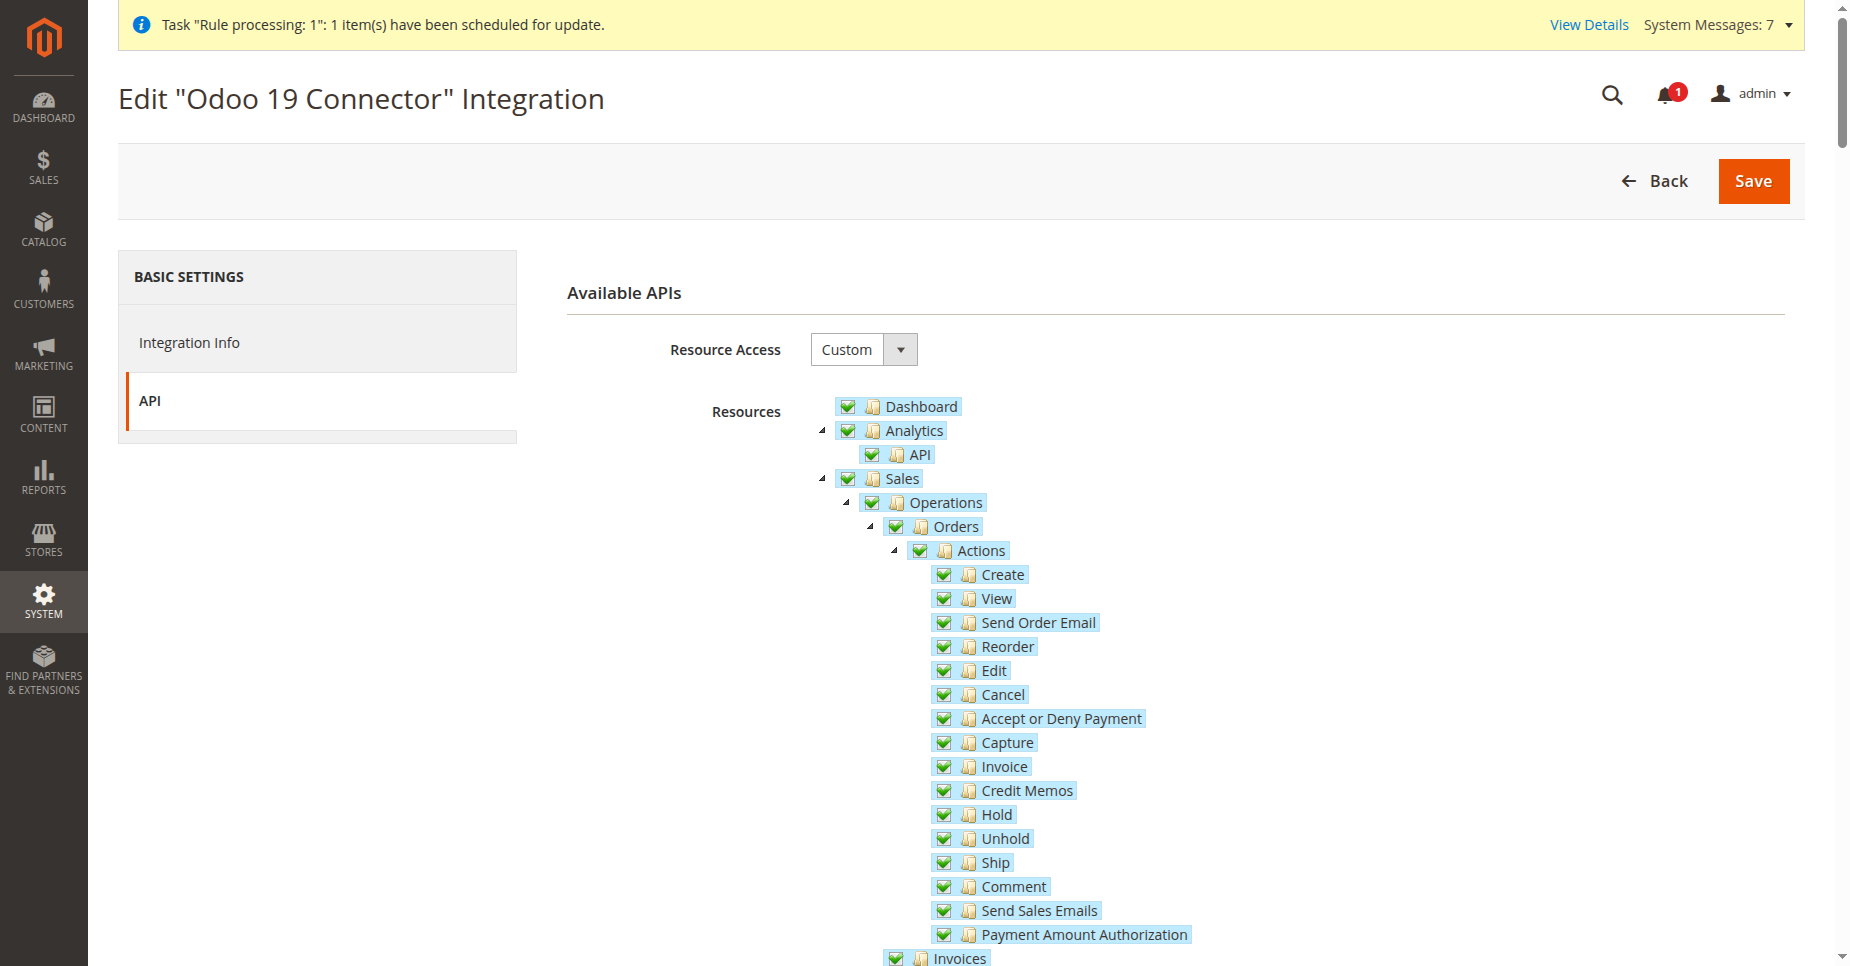
Task: Click the info icon in message bar
Action: [x=142, y=25]
